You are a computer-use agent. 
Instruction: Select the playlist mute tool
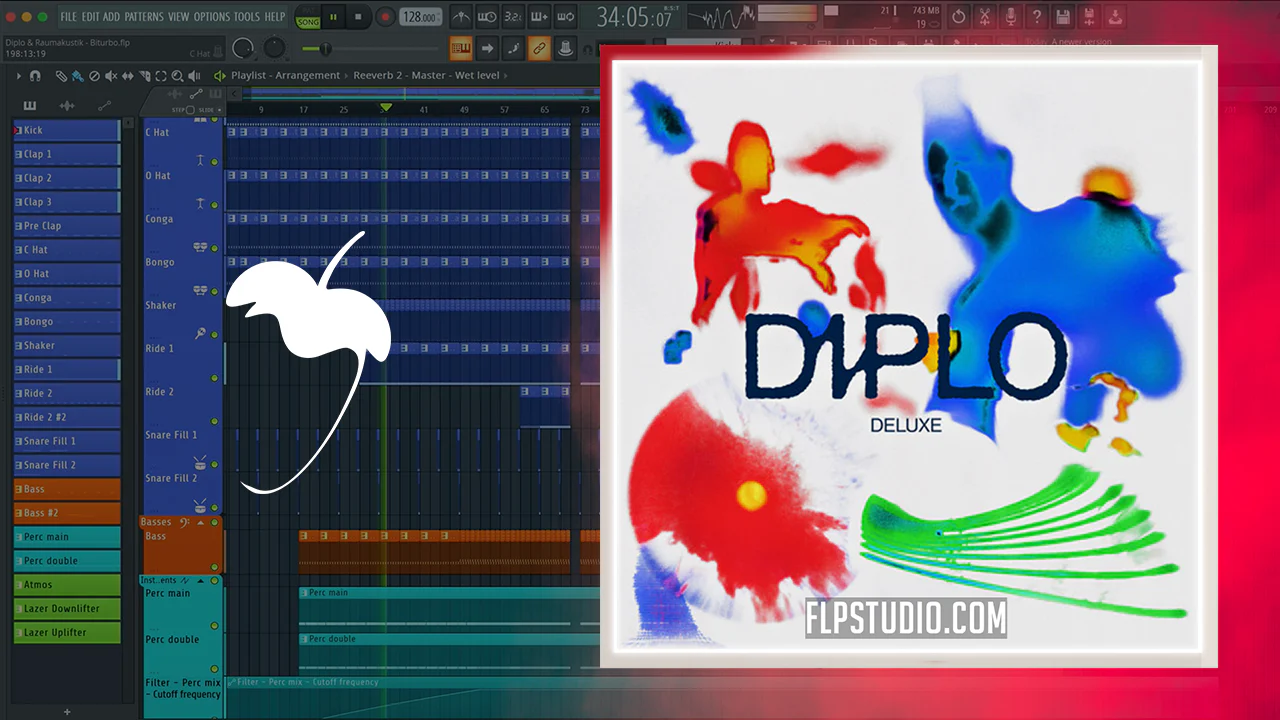pyautogui.click(x=111, y=76)
